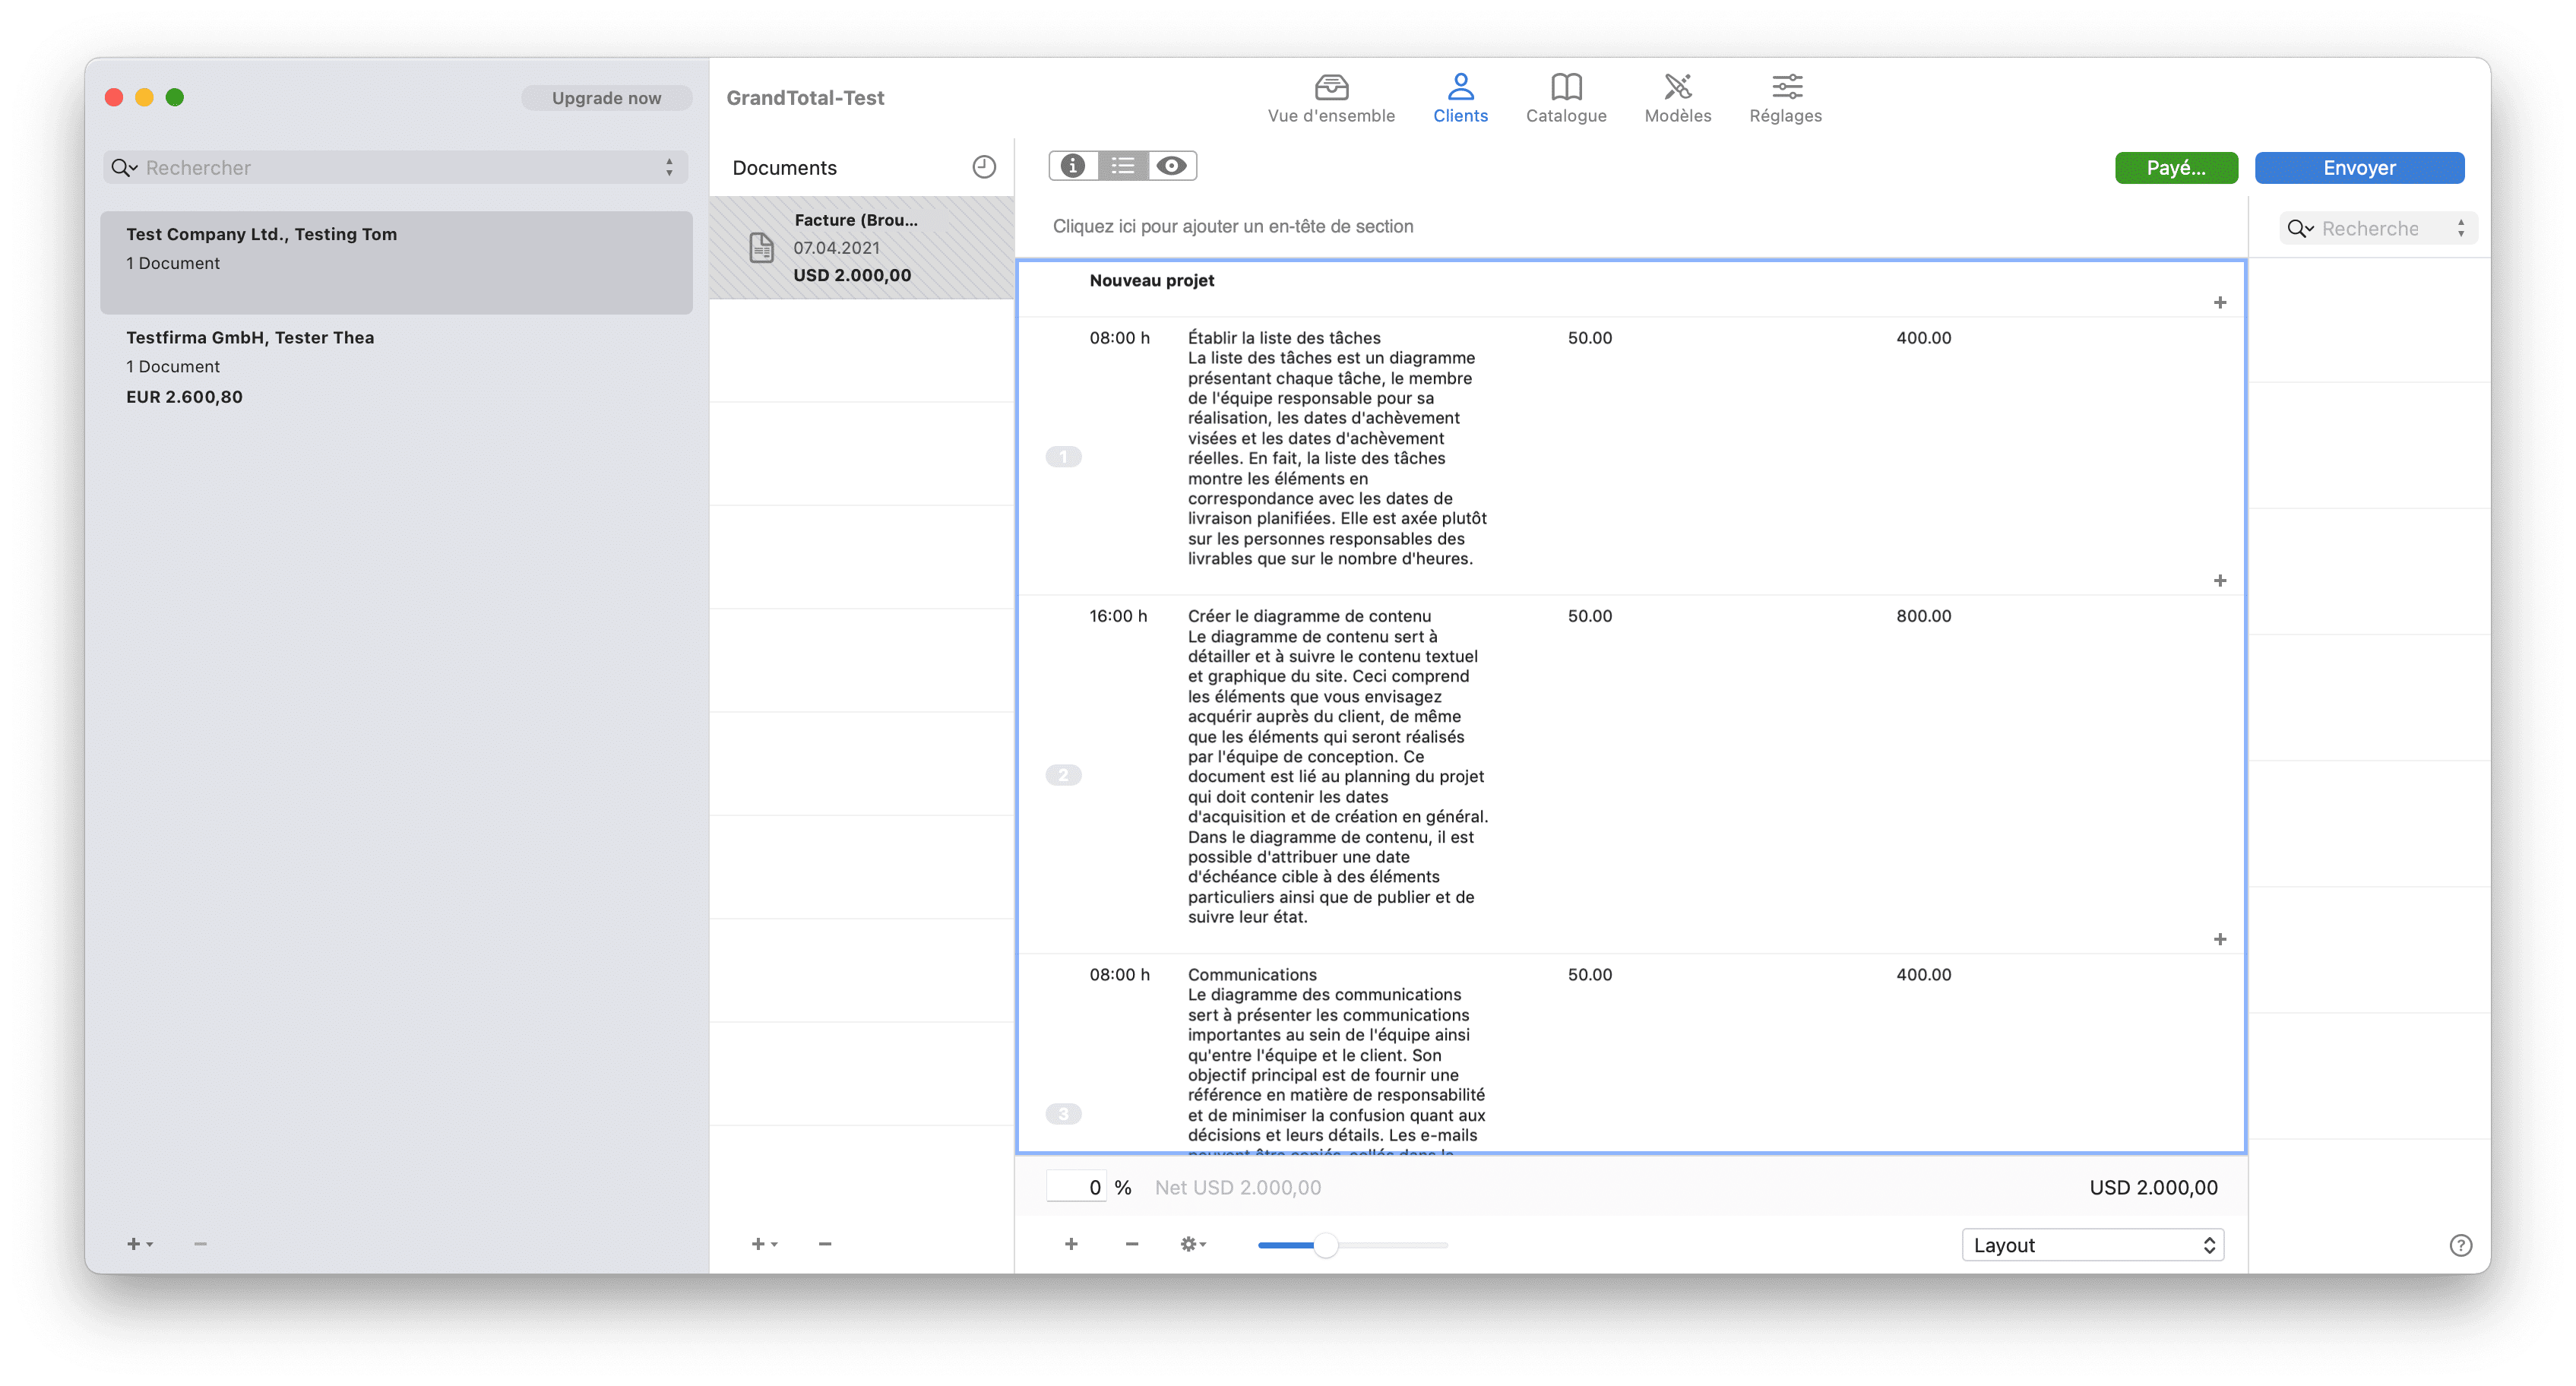This screenshot has height=1386, width=2576.
Task: Click the zoom slider handle
Action: [x=1325, y=1245]
